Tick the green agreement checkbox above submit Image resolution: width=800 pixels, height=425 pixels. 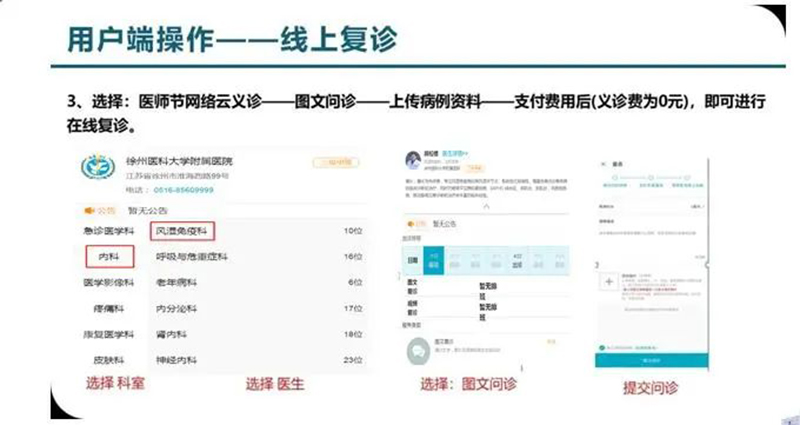(x=600, y=347)
